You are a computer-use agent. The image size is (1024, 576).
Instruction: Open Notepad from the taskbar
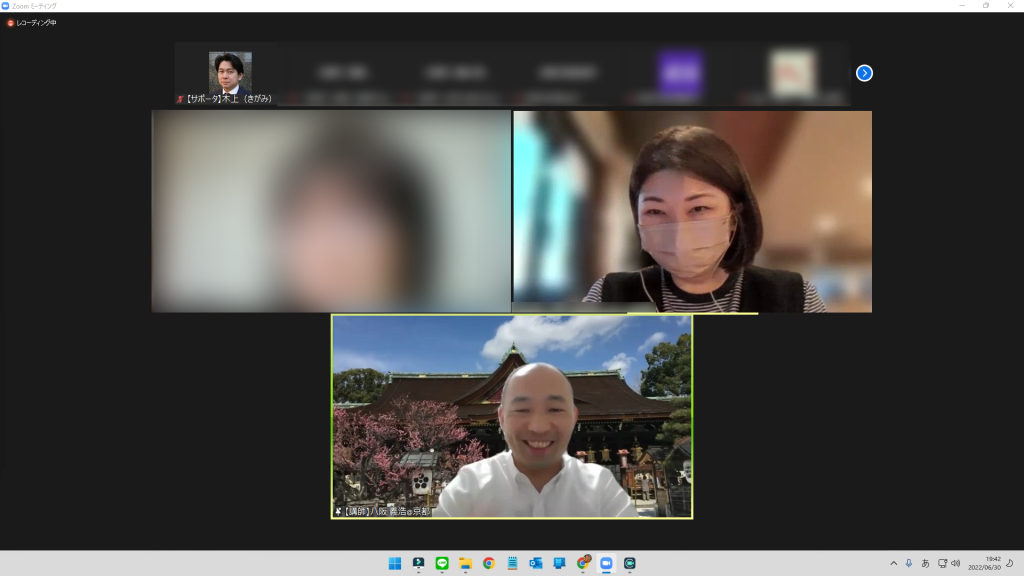tap(512, 563)
